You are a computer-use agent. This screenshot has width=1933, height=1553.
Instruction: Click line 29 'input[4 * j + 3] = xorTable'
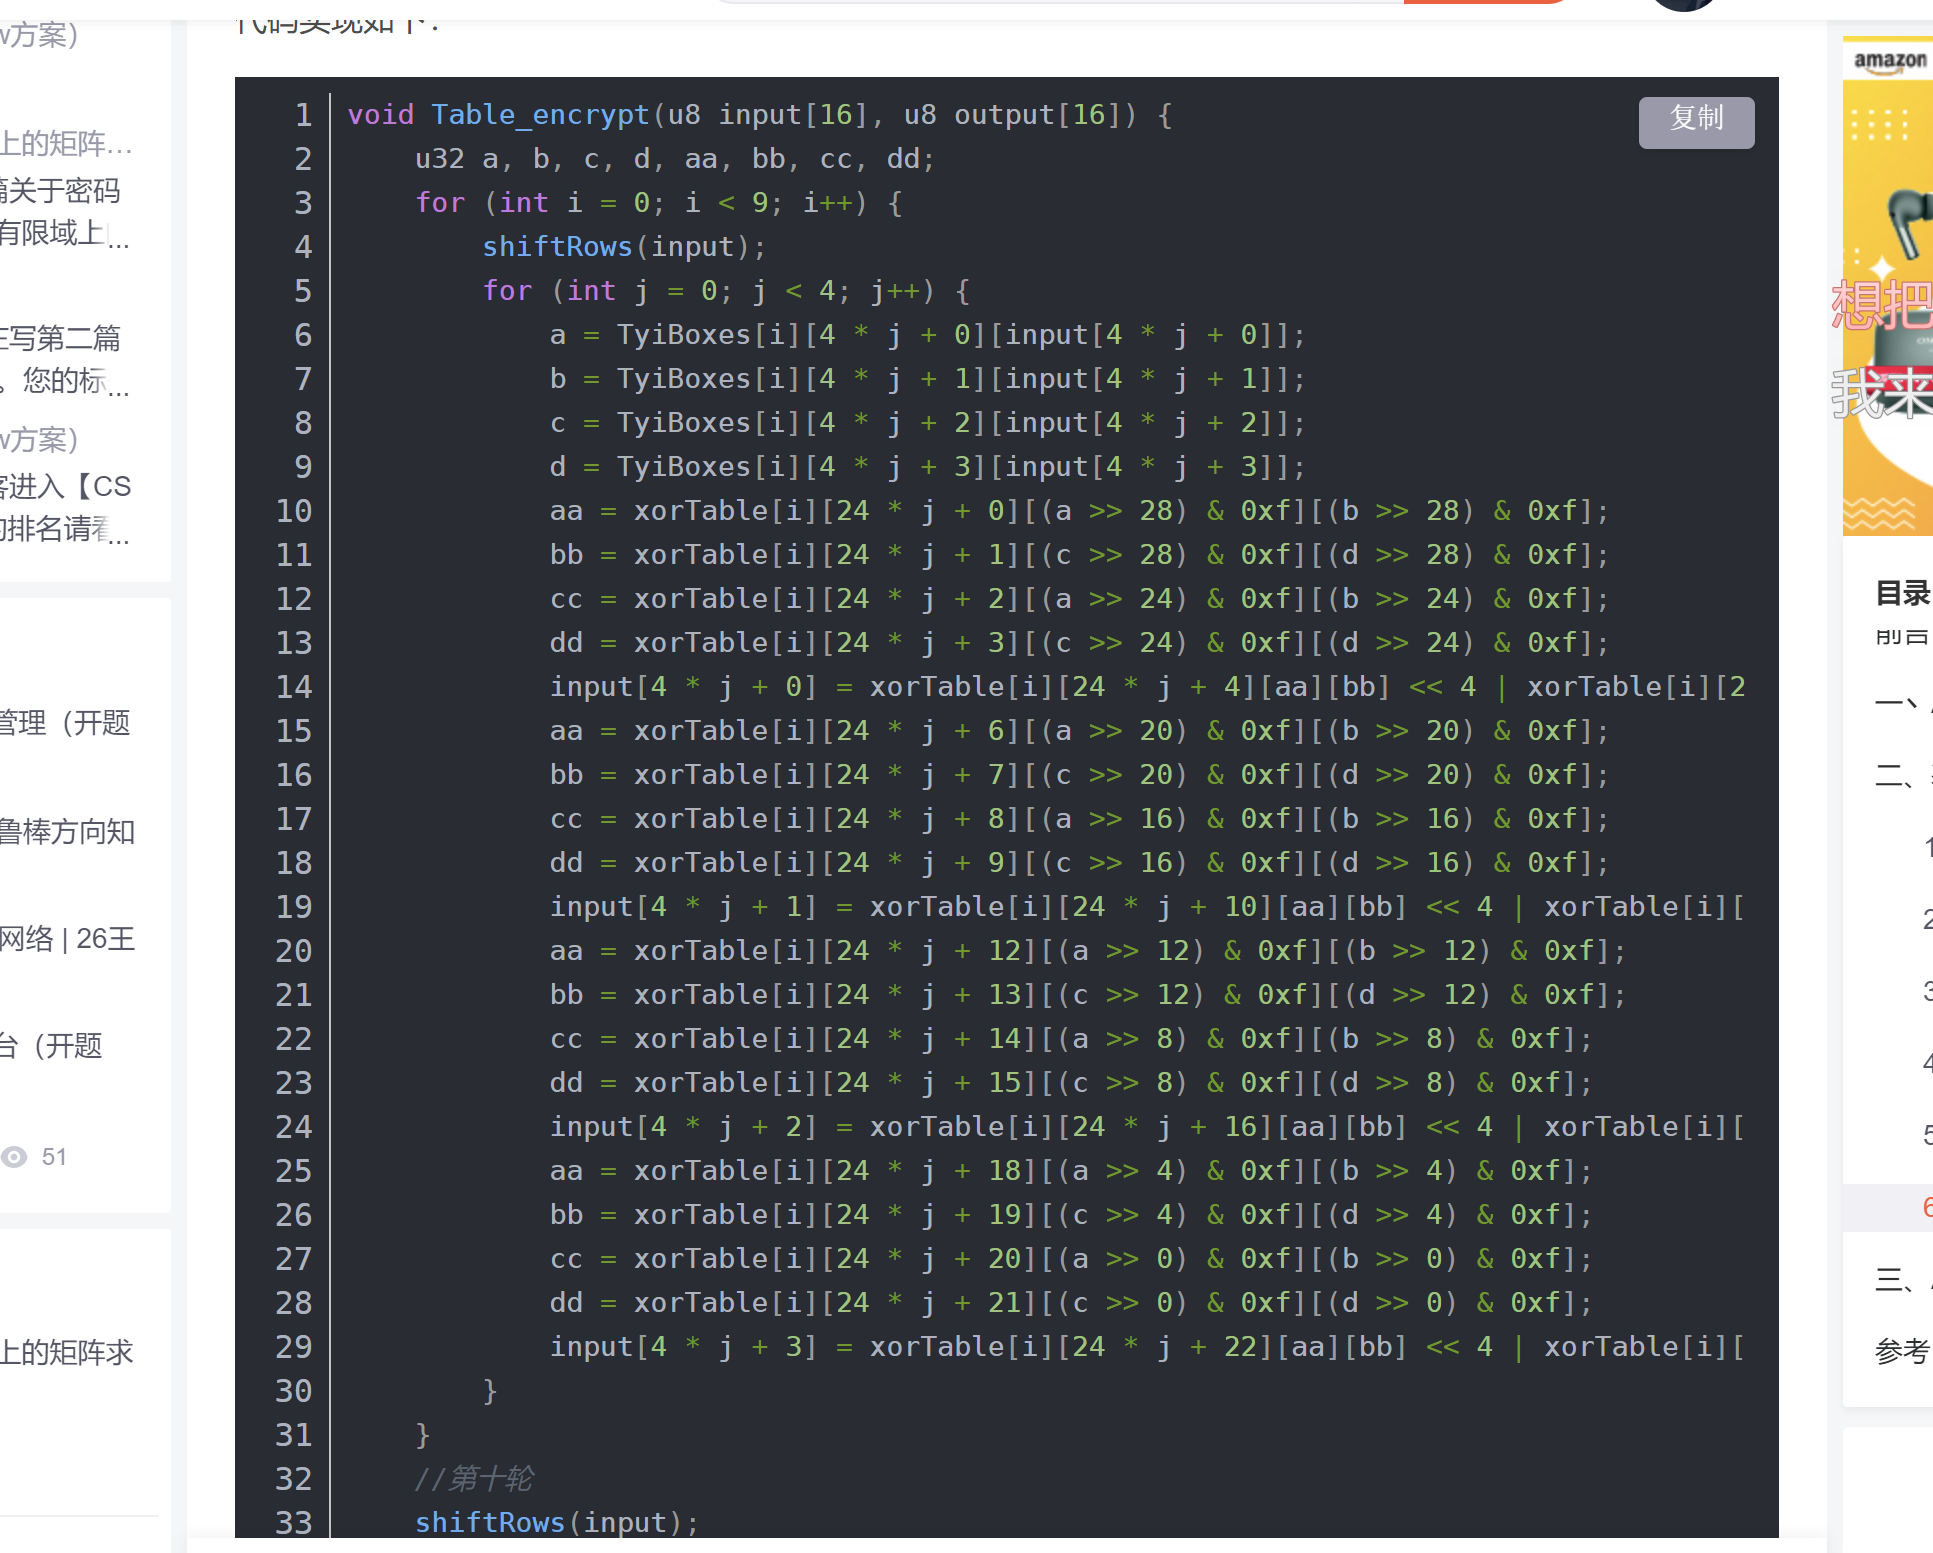click(1147, 1347)
